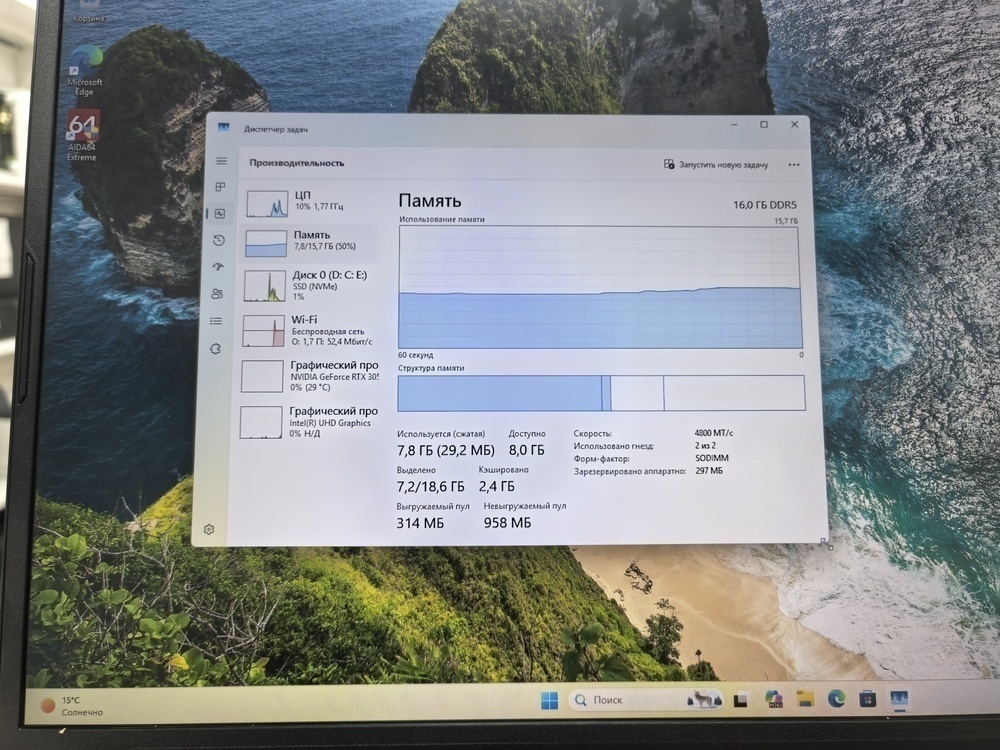The width and height of the screenshot is (1000, 750).
Task: Open the Task Manager navigation hamburger menu
Action: click(x=221, y=161)
